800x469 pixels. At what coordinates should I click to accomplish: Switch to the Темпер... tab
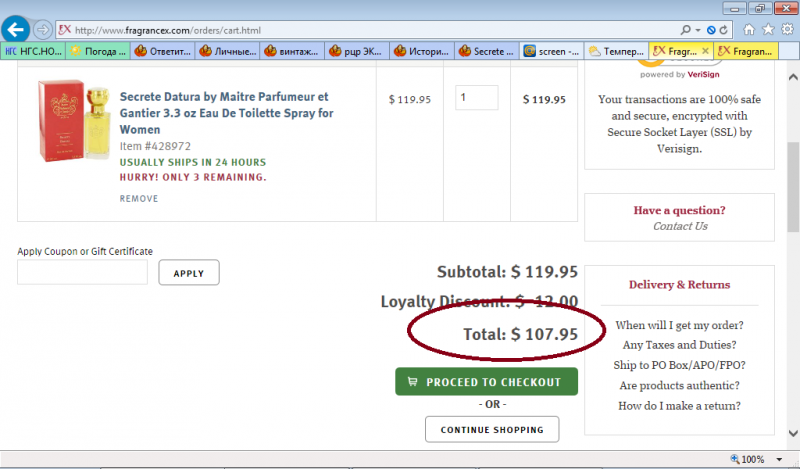[616, 51]
